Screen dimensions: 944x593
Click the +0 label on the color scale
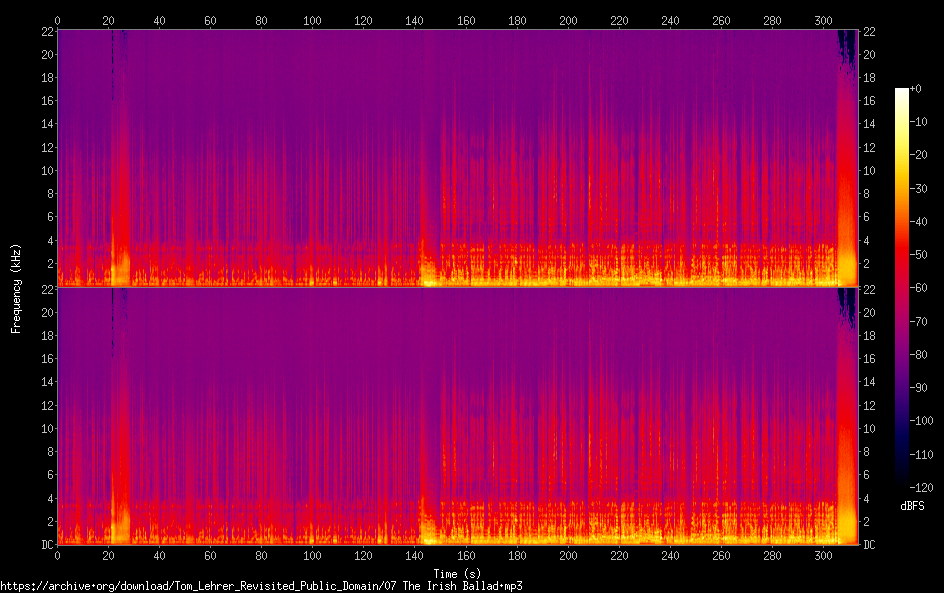point(916,88)
